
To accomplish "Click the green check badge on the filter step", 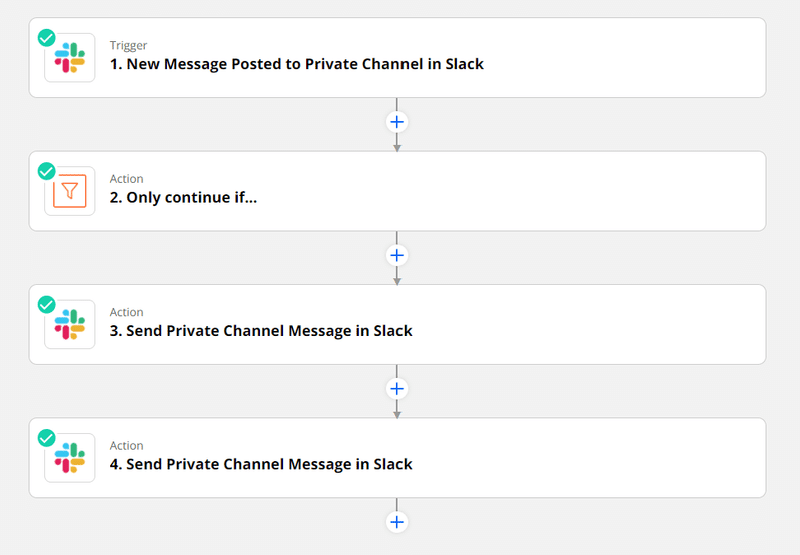I will [46, 171].
